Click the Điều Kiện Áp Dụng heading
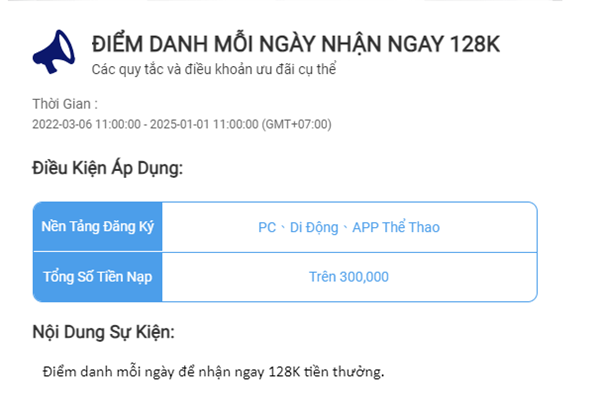This screenshot has width=602, height=409. [108, 167]
